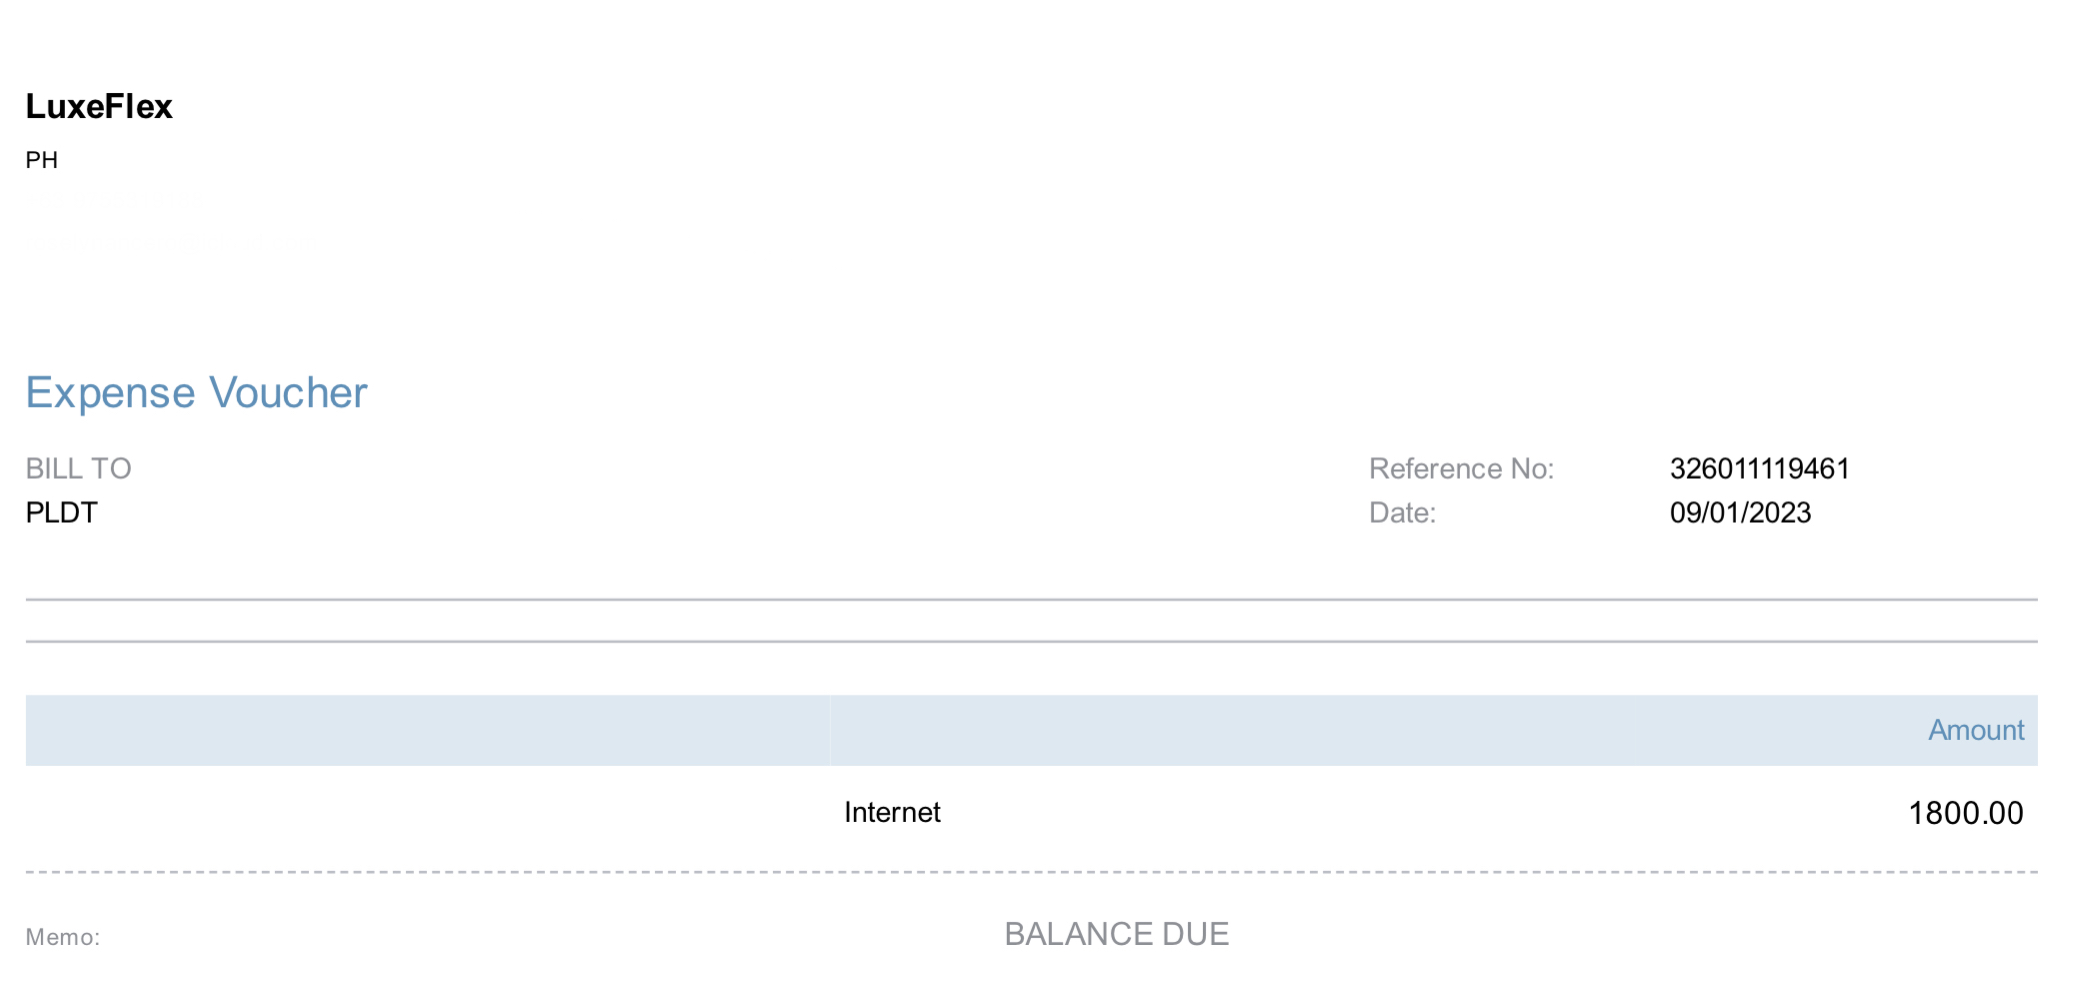The image size is (2082, 1006).
Task: Click the Memo: label
Action: click(x=63, y=937)
